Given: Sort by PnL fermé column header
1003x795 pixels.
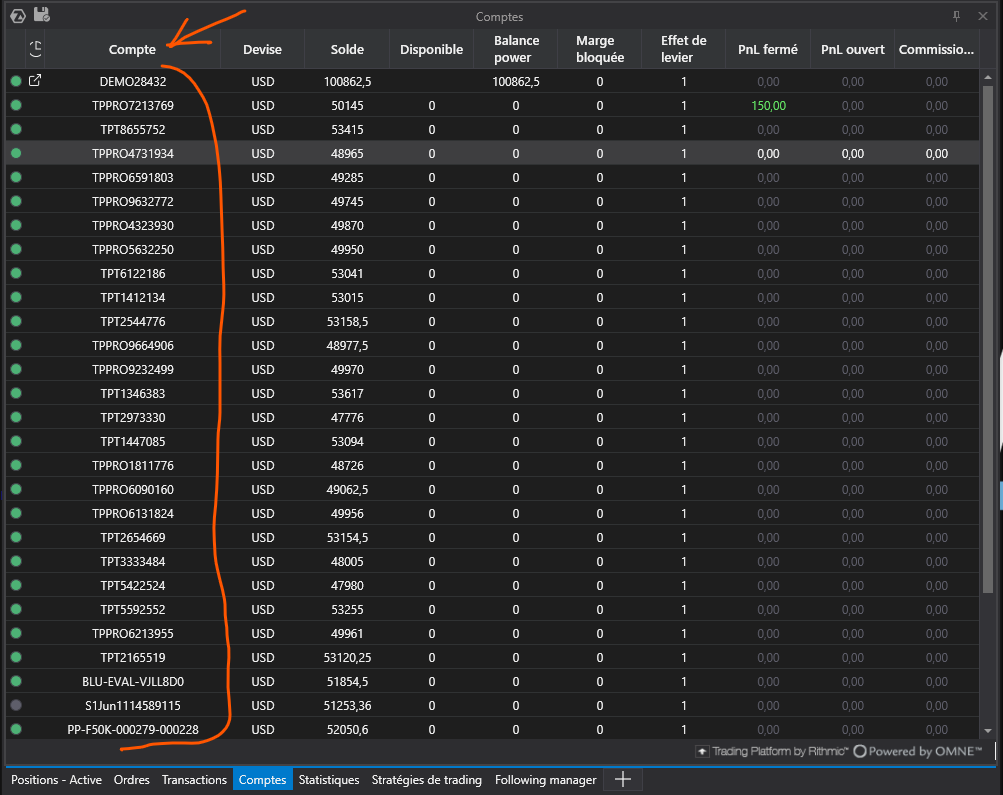Looking at the screenshot, I should coord(768,49).
